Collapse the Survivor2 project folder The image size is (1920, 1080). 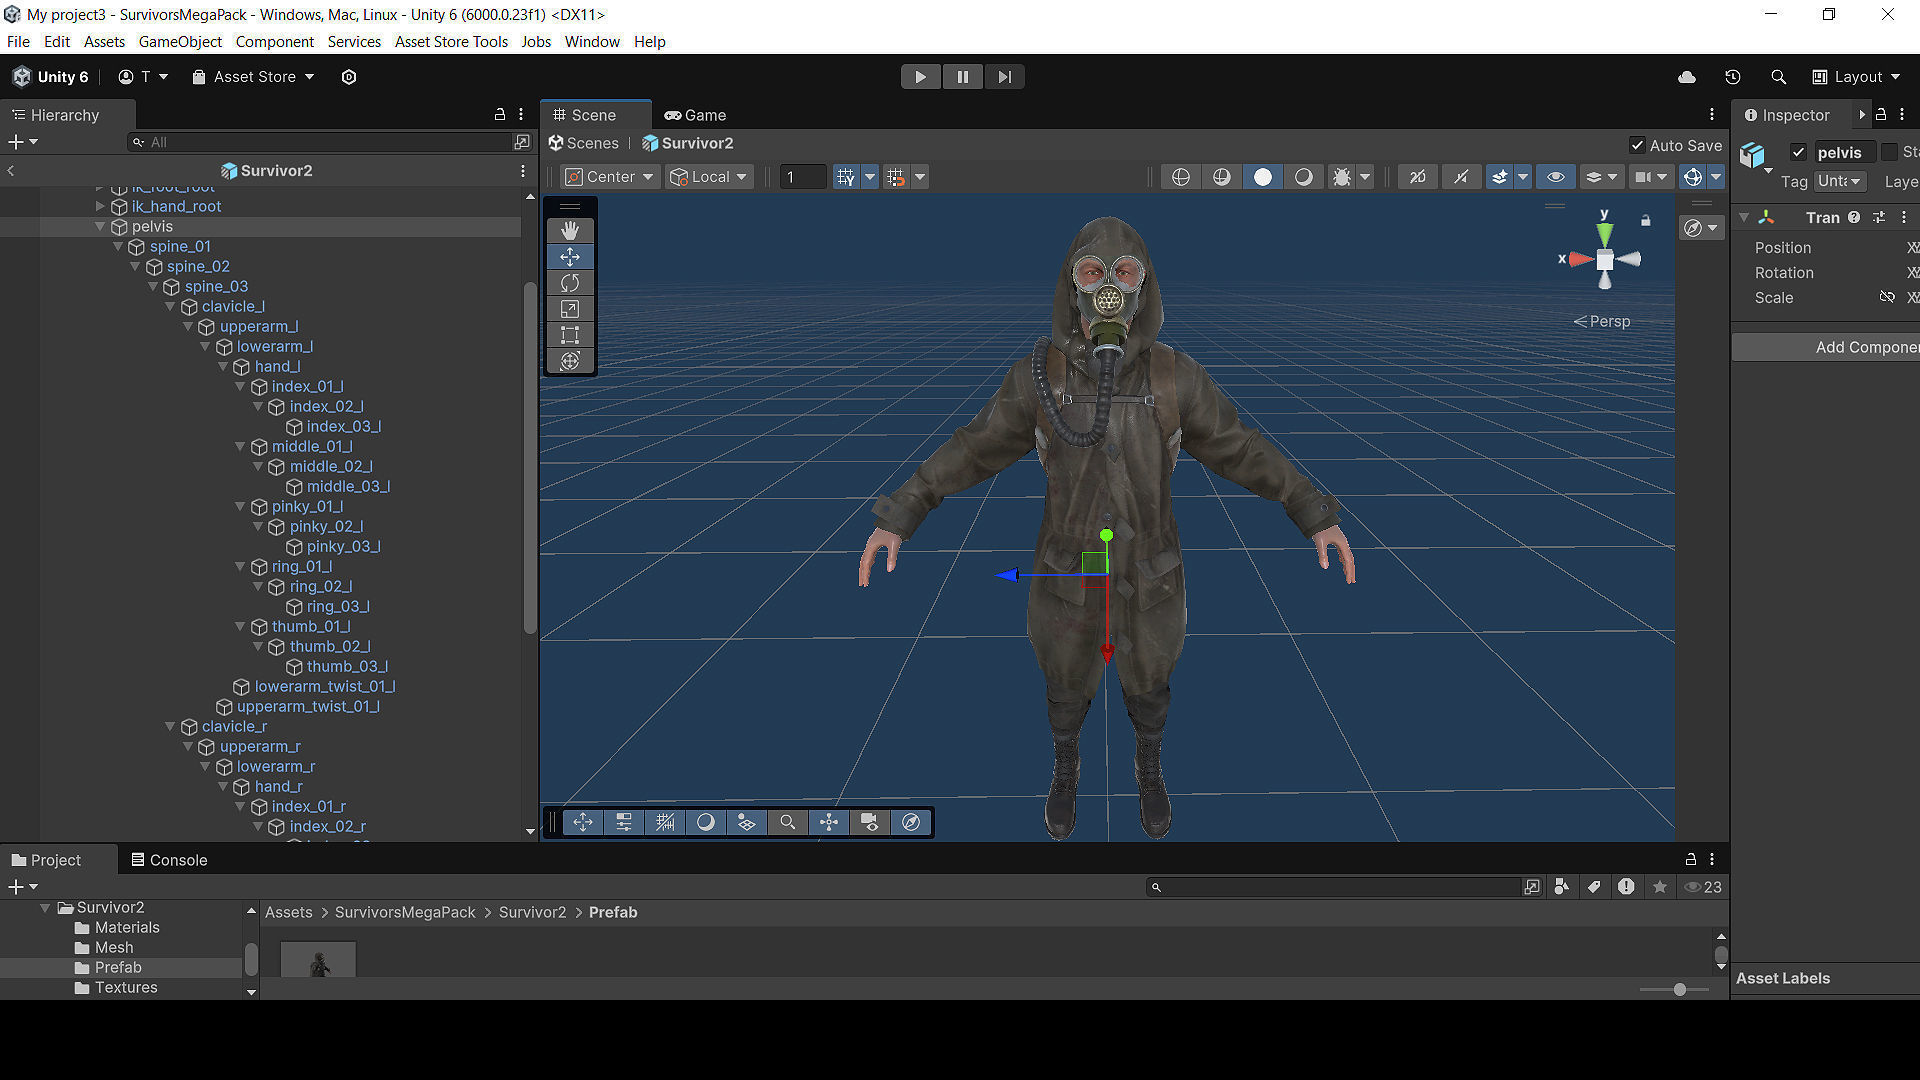coord(45,907)
